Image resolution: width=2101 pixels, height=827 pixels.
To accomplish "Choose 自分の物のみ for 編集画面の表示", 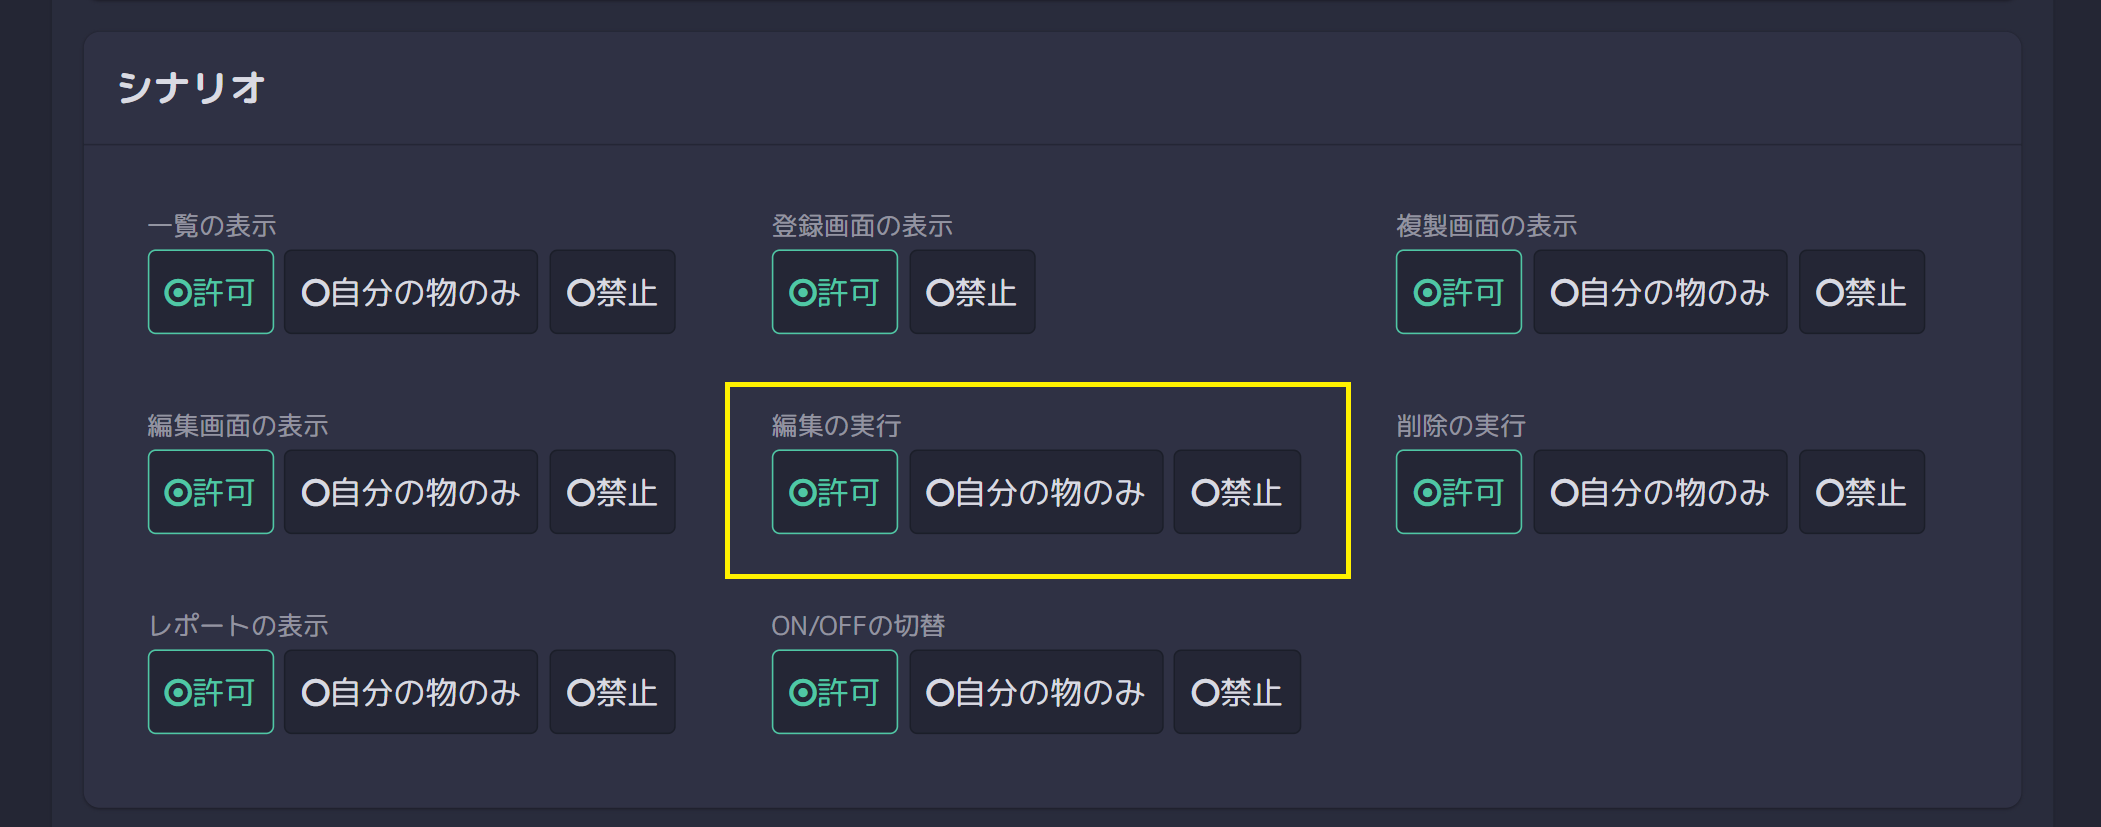I will click(x=411, y=492).
